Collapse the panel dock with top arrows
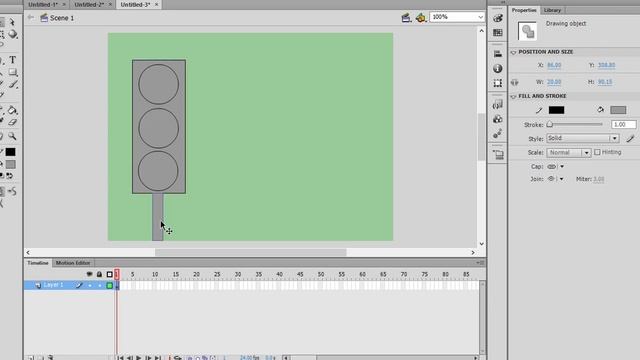The image size is (640, 360). coord(503,2)
